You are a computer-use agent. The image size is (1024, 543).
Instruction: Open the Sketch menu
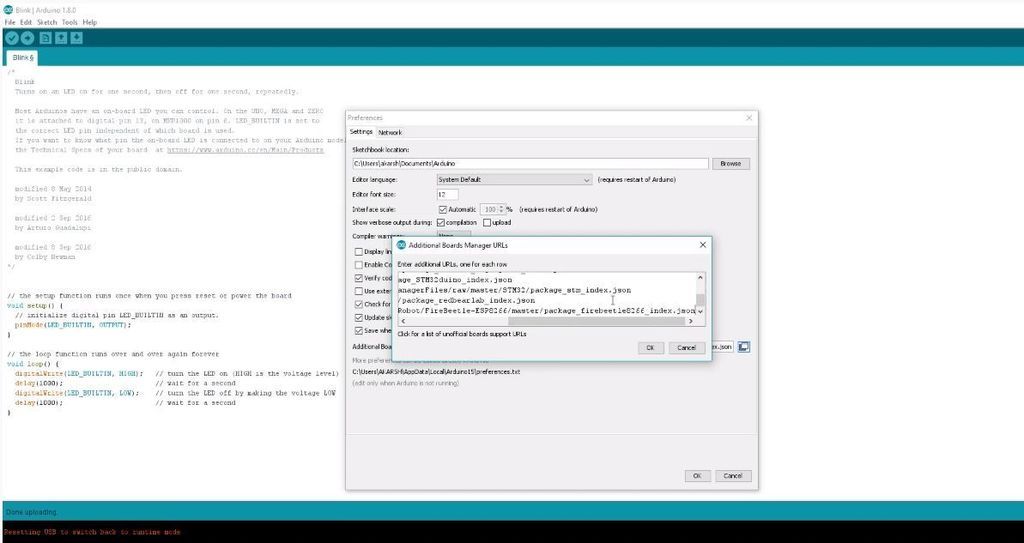[47, 22]
